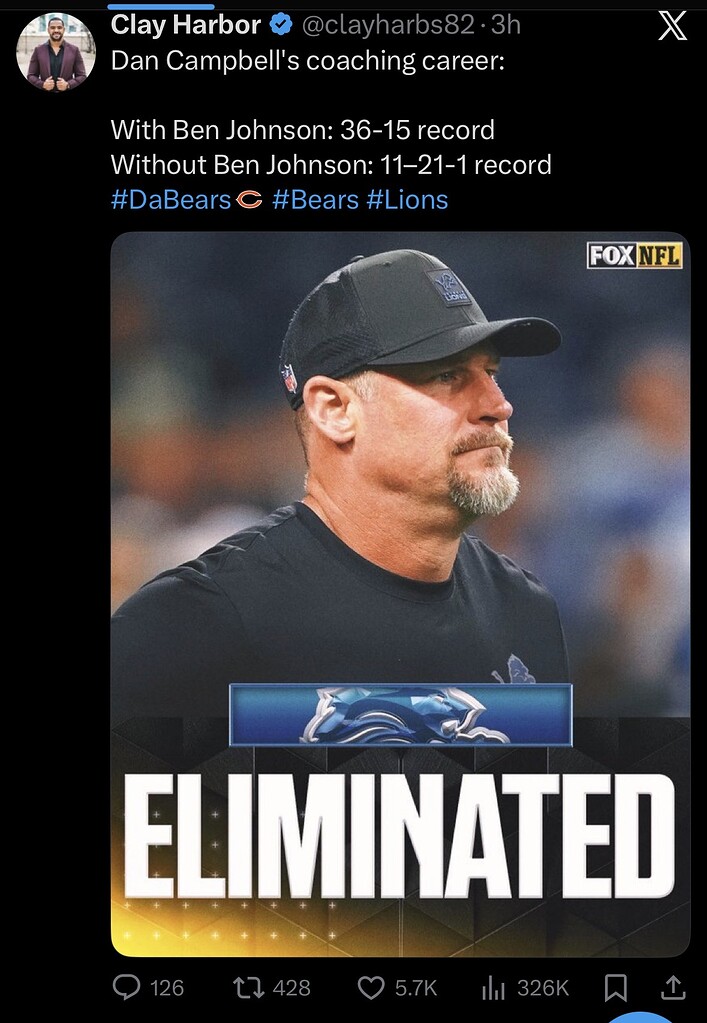Like the post with heart icon
707x1023 pixels.
(x=371, y=988)
